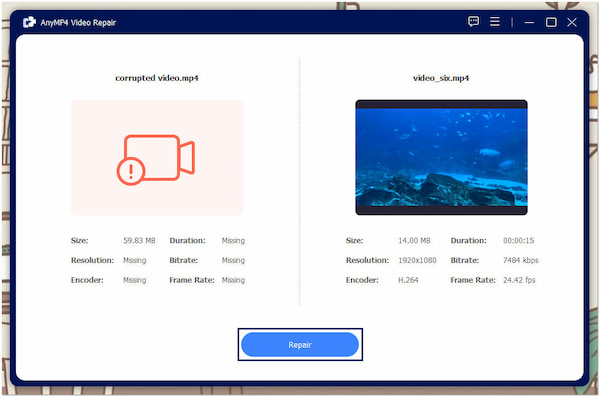Image resolution: width=600 pixels, height=397 pixels.
Task: Click the Missing resolution value of corrupted video
Action: coord(134,260)
